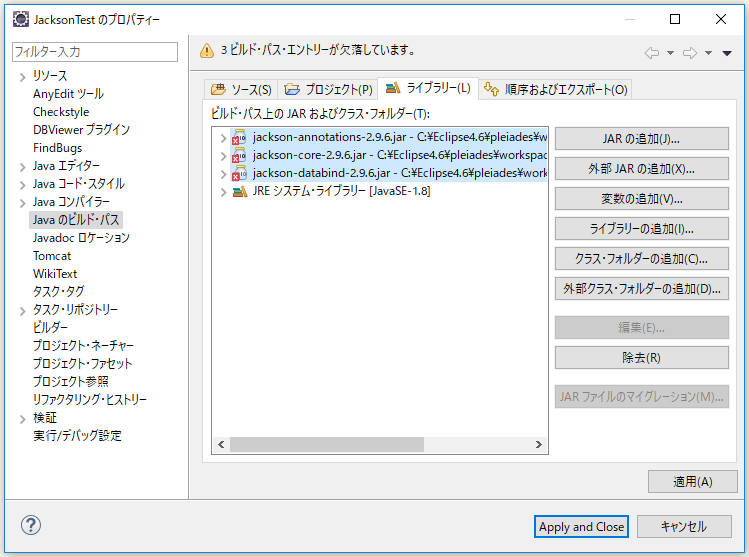Select タスク・タグ in the tree
Screen dimensions: 749x557
(58, 292)
